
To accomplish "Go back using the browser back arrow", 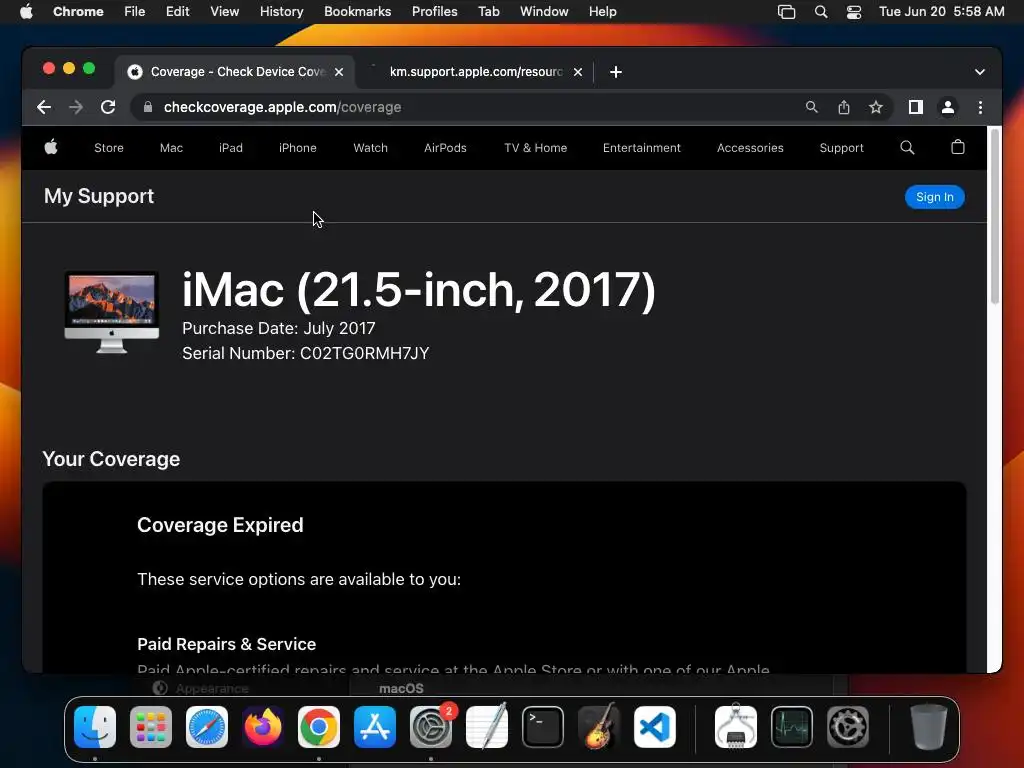I will (44, 107).
